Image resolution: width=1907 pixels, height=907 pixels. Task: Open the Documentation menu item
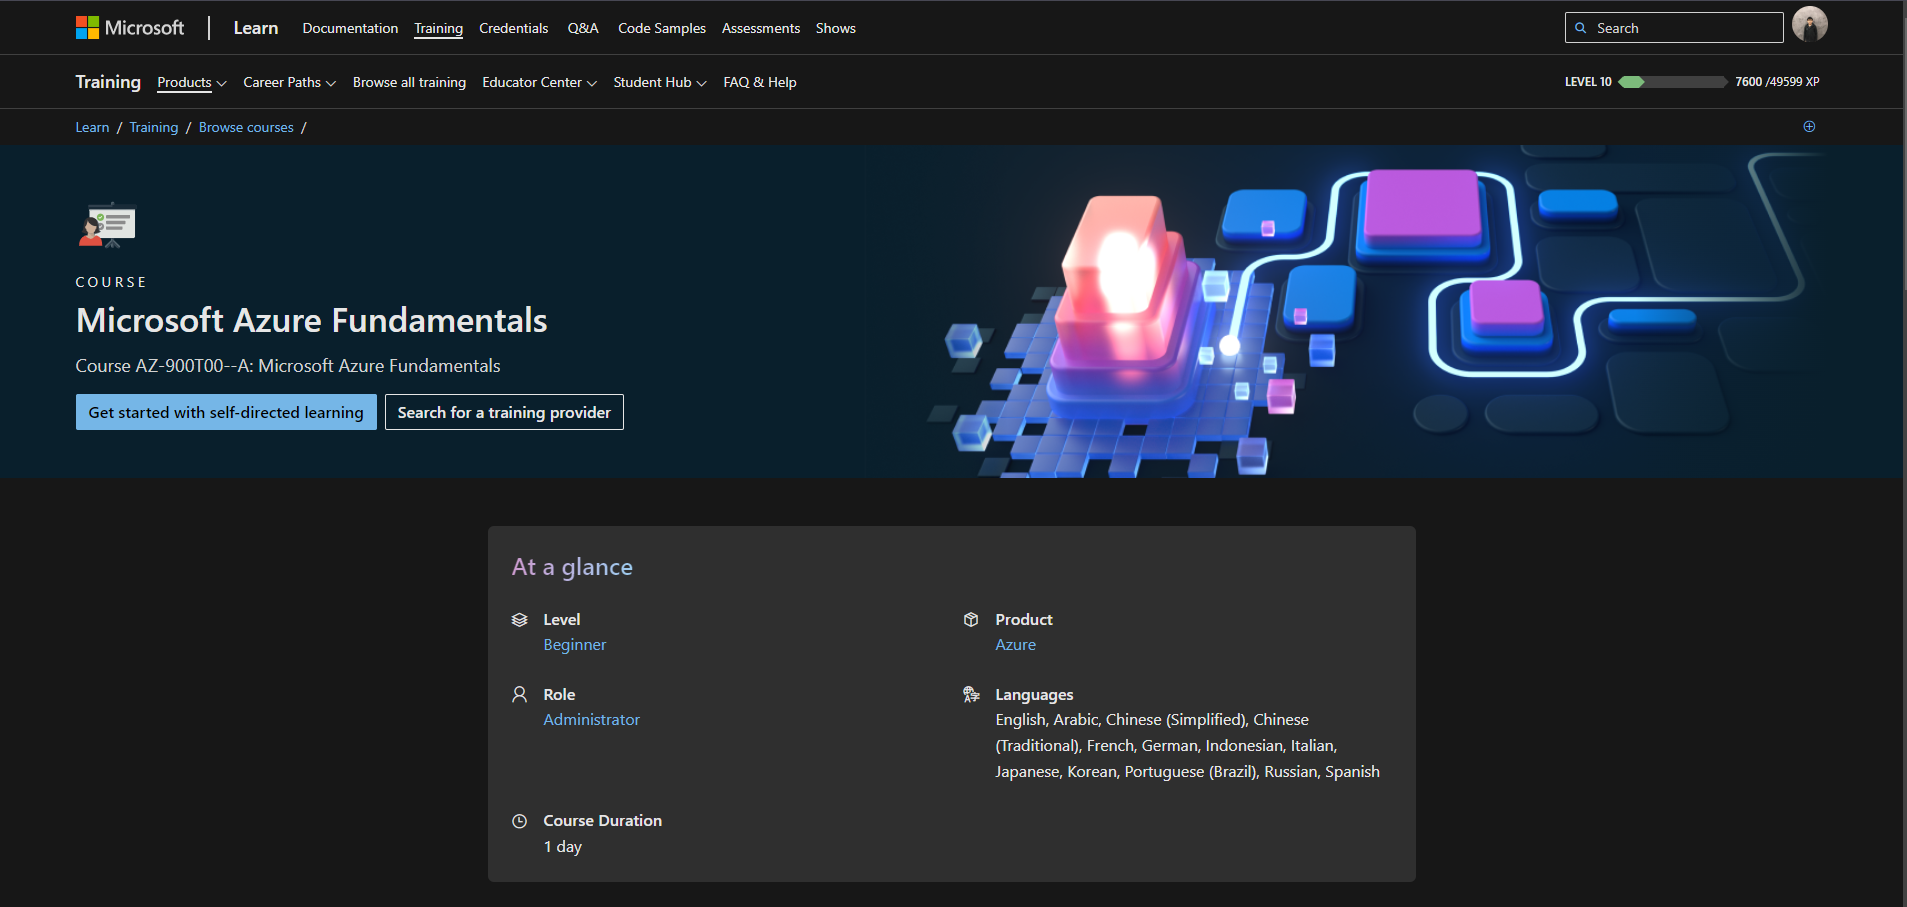pyautogui.click(x=350, y=28)
